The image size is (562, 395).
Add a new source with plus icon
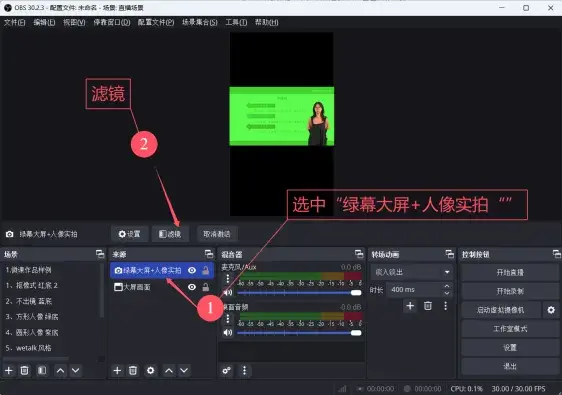[x=117, y=370]
